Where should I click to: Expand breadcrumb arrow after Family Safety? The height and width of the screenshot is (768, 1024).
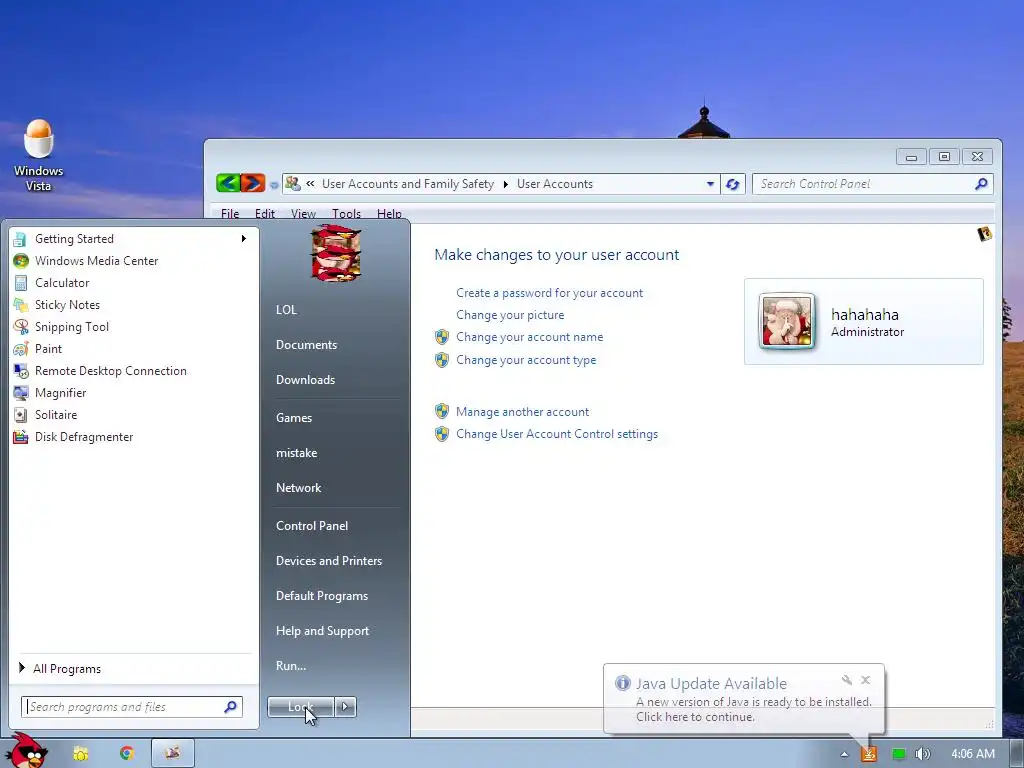505,184
